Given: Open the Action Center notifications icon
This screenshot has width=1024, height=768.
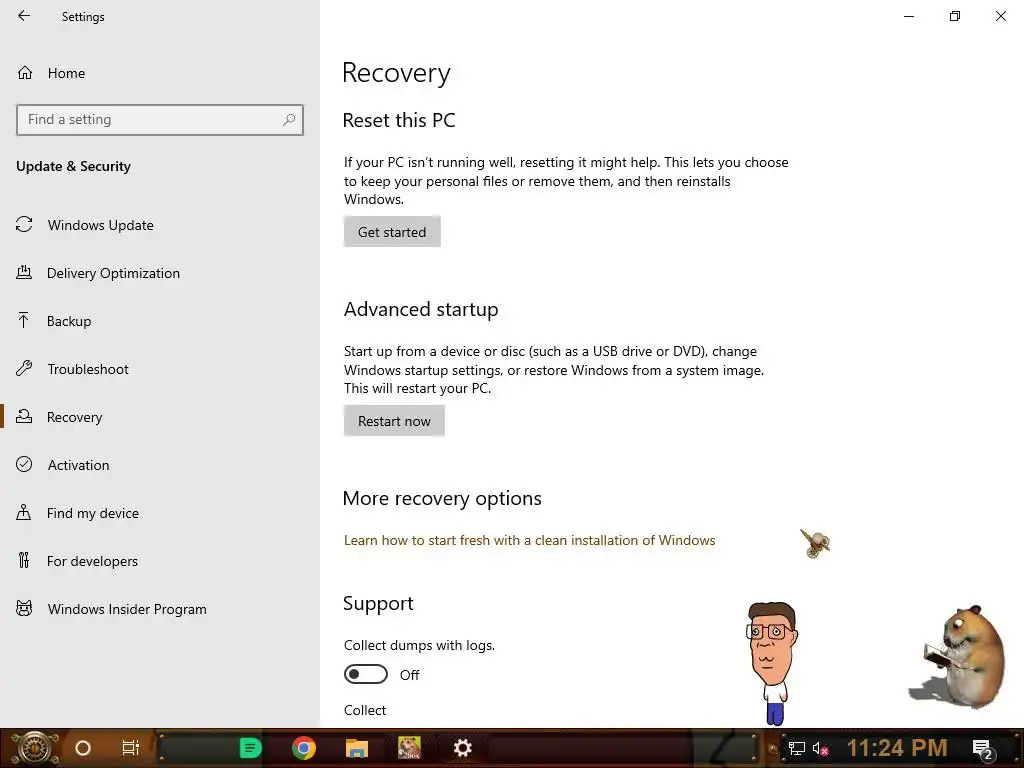Looking at the screenshot, I should coord(983,749).
